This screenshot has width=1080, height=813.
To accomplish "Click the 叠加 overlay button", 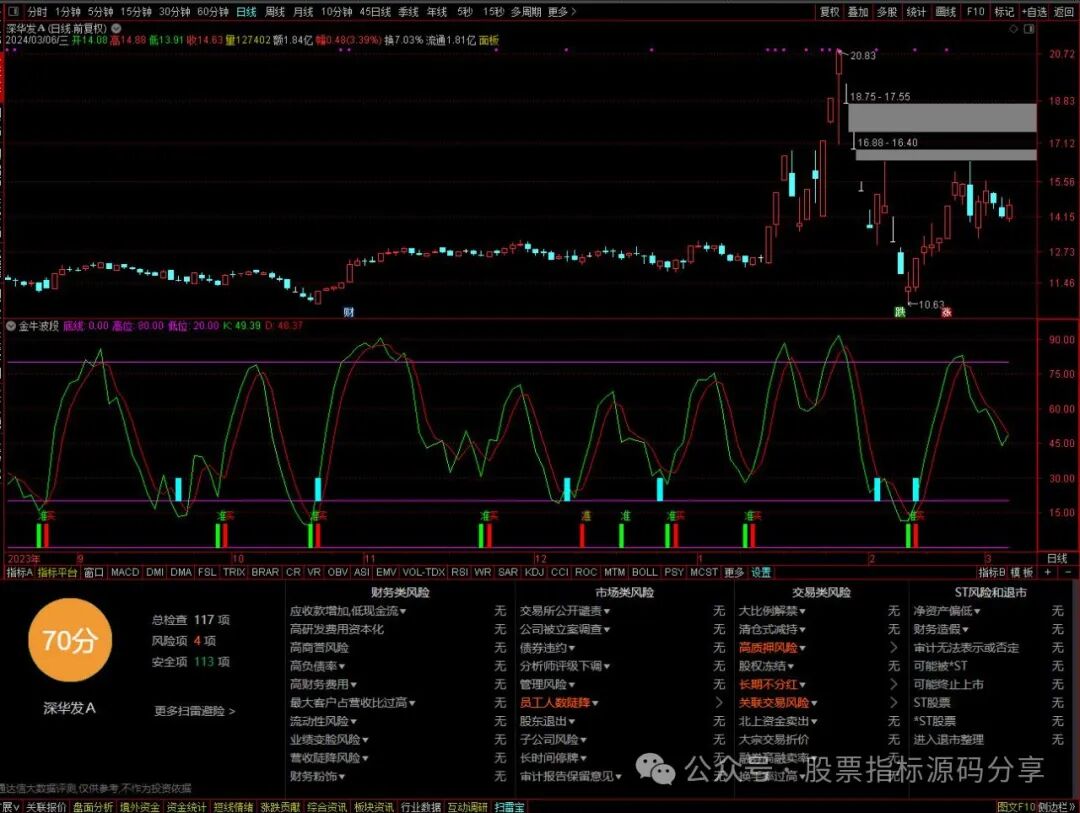I will 858,12.
